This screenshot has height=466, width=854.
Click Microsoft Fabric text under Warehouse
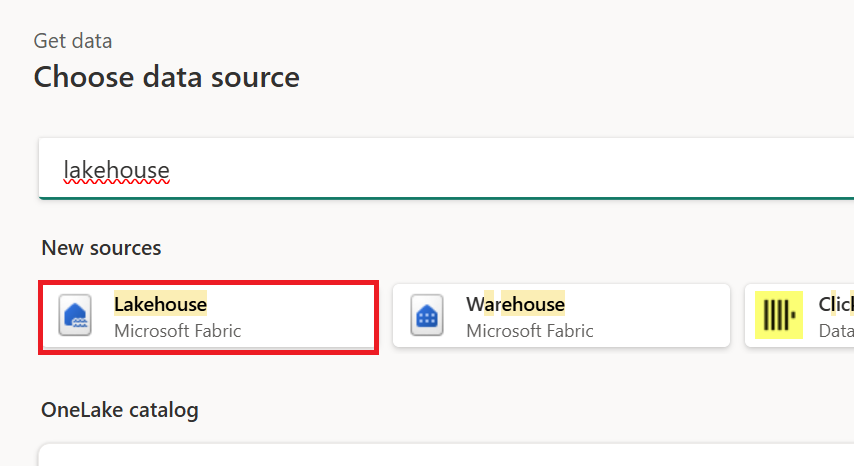coord(530,331)
